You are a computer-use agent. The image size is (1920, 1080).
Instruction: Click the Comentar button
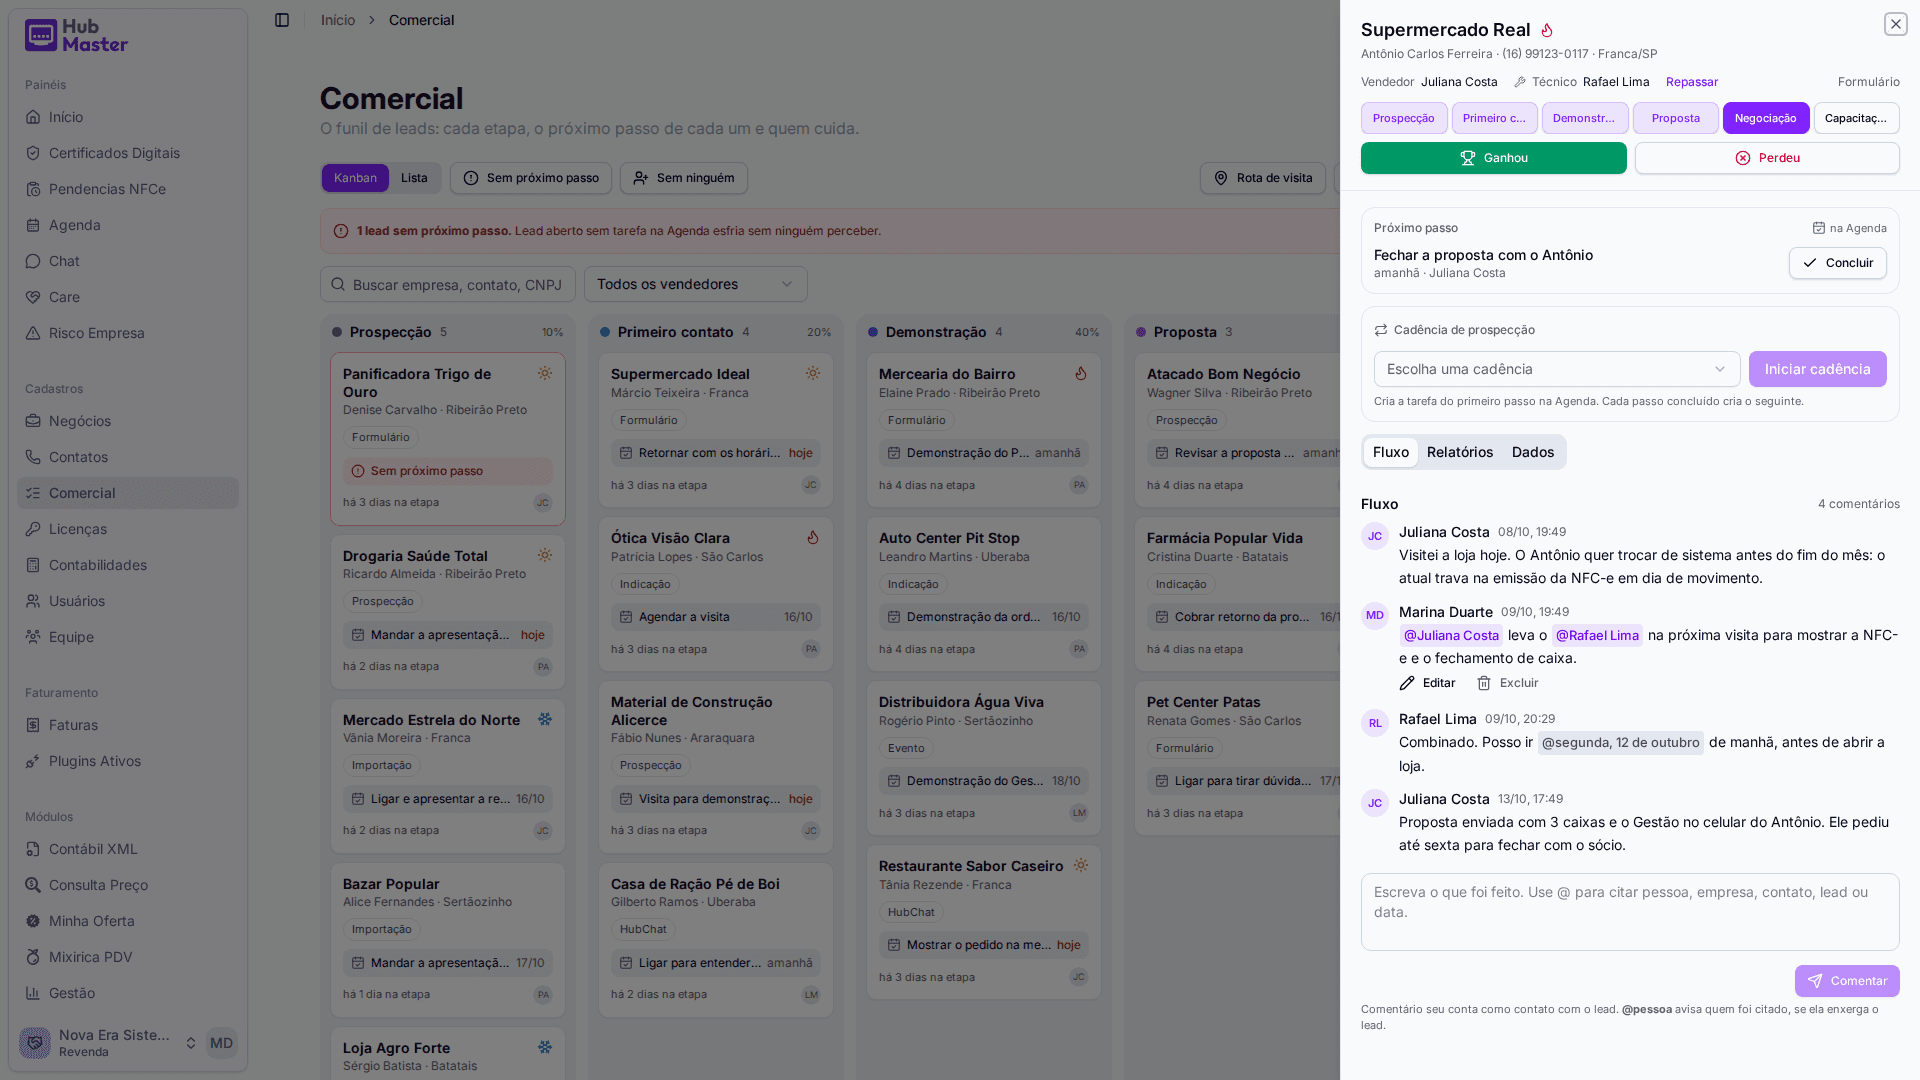tap(1846, 981)
